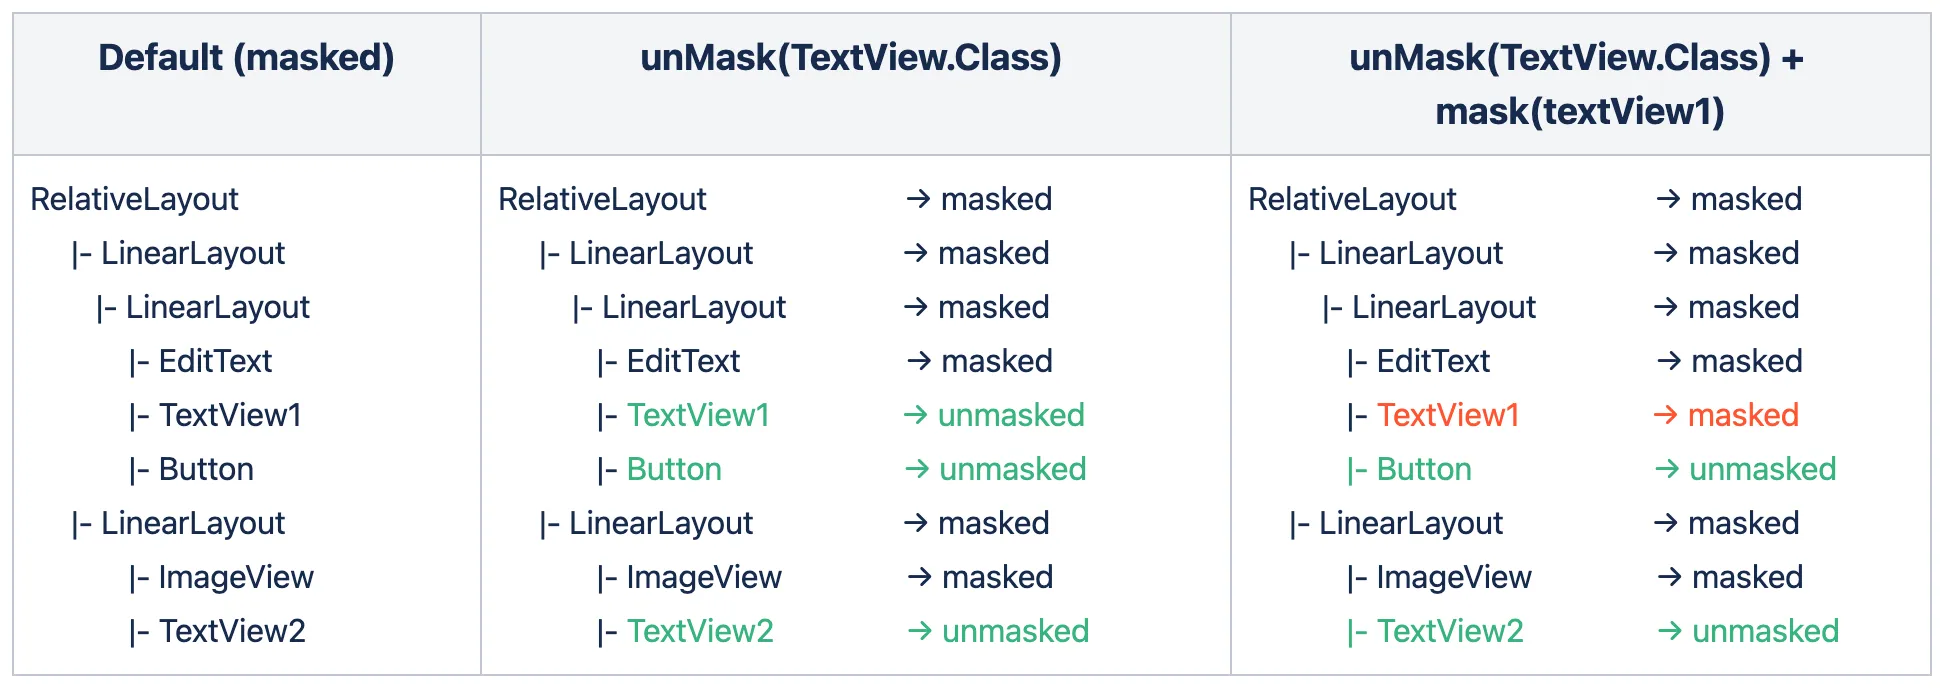The image size is (1952, 690).
Task: Click "unmasked" label beside middle column's Button
Action: coord(1012,469)
